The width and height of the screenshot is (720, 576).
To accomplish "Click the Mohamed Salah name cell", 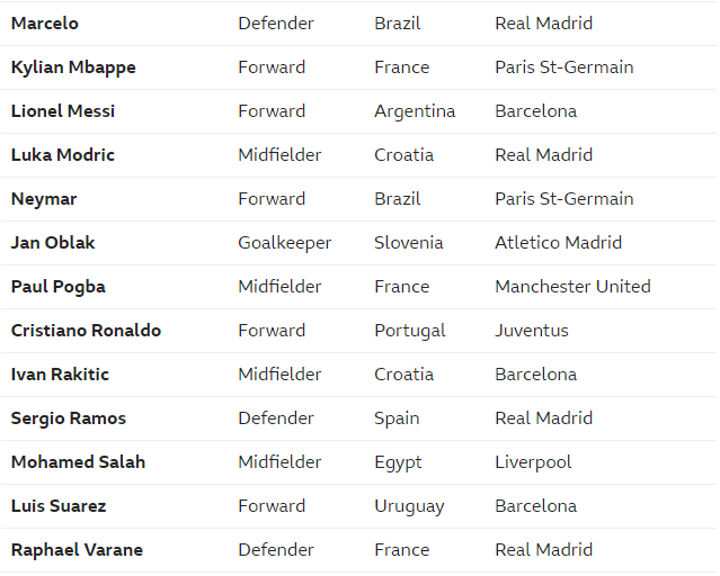I will coord(78,462).
